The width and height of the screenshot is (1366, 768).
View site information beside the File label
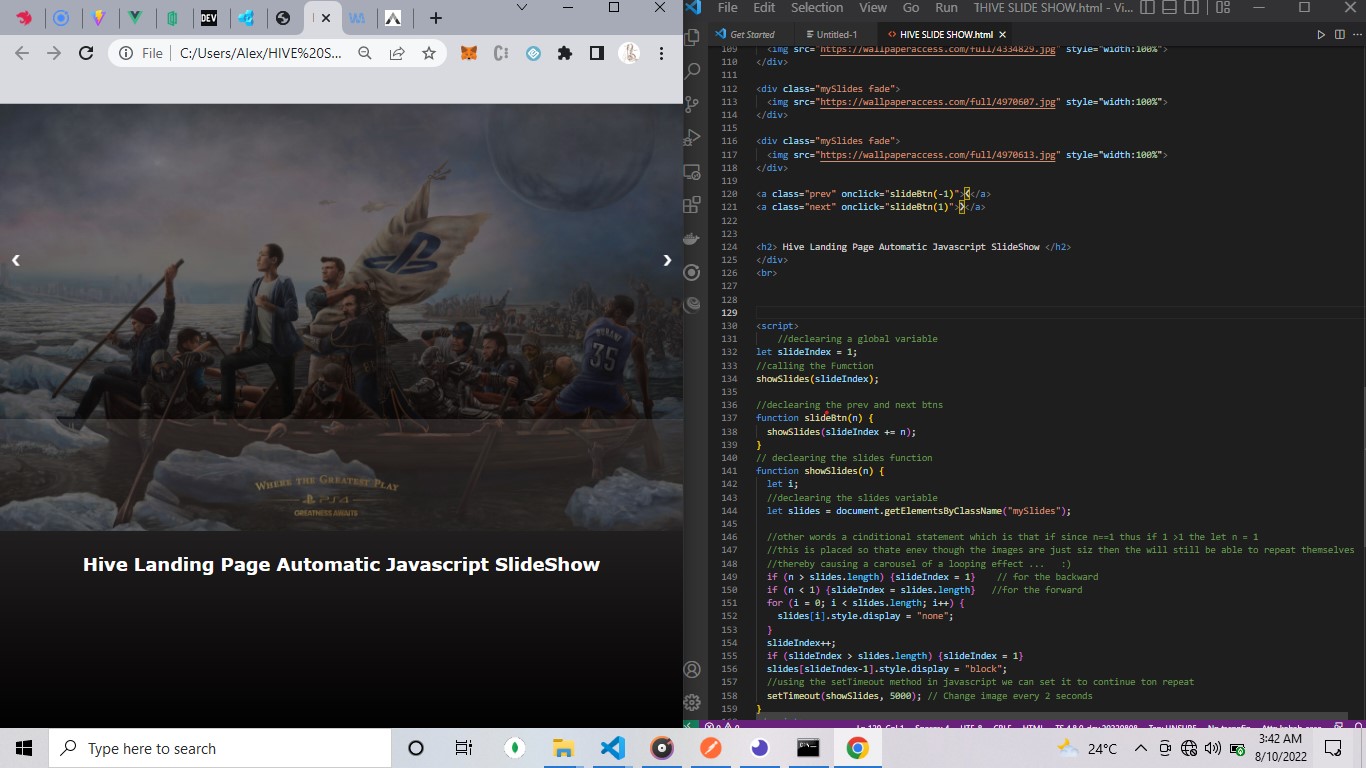tap(126, 53)
